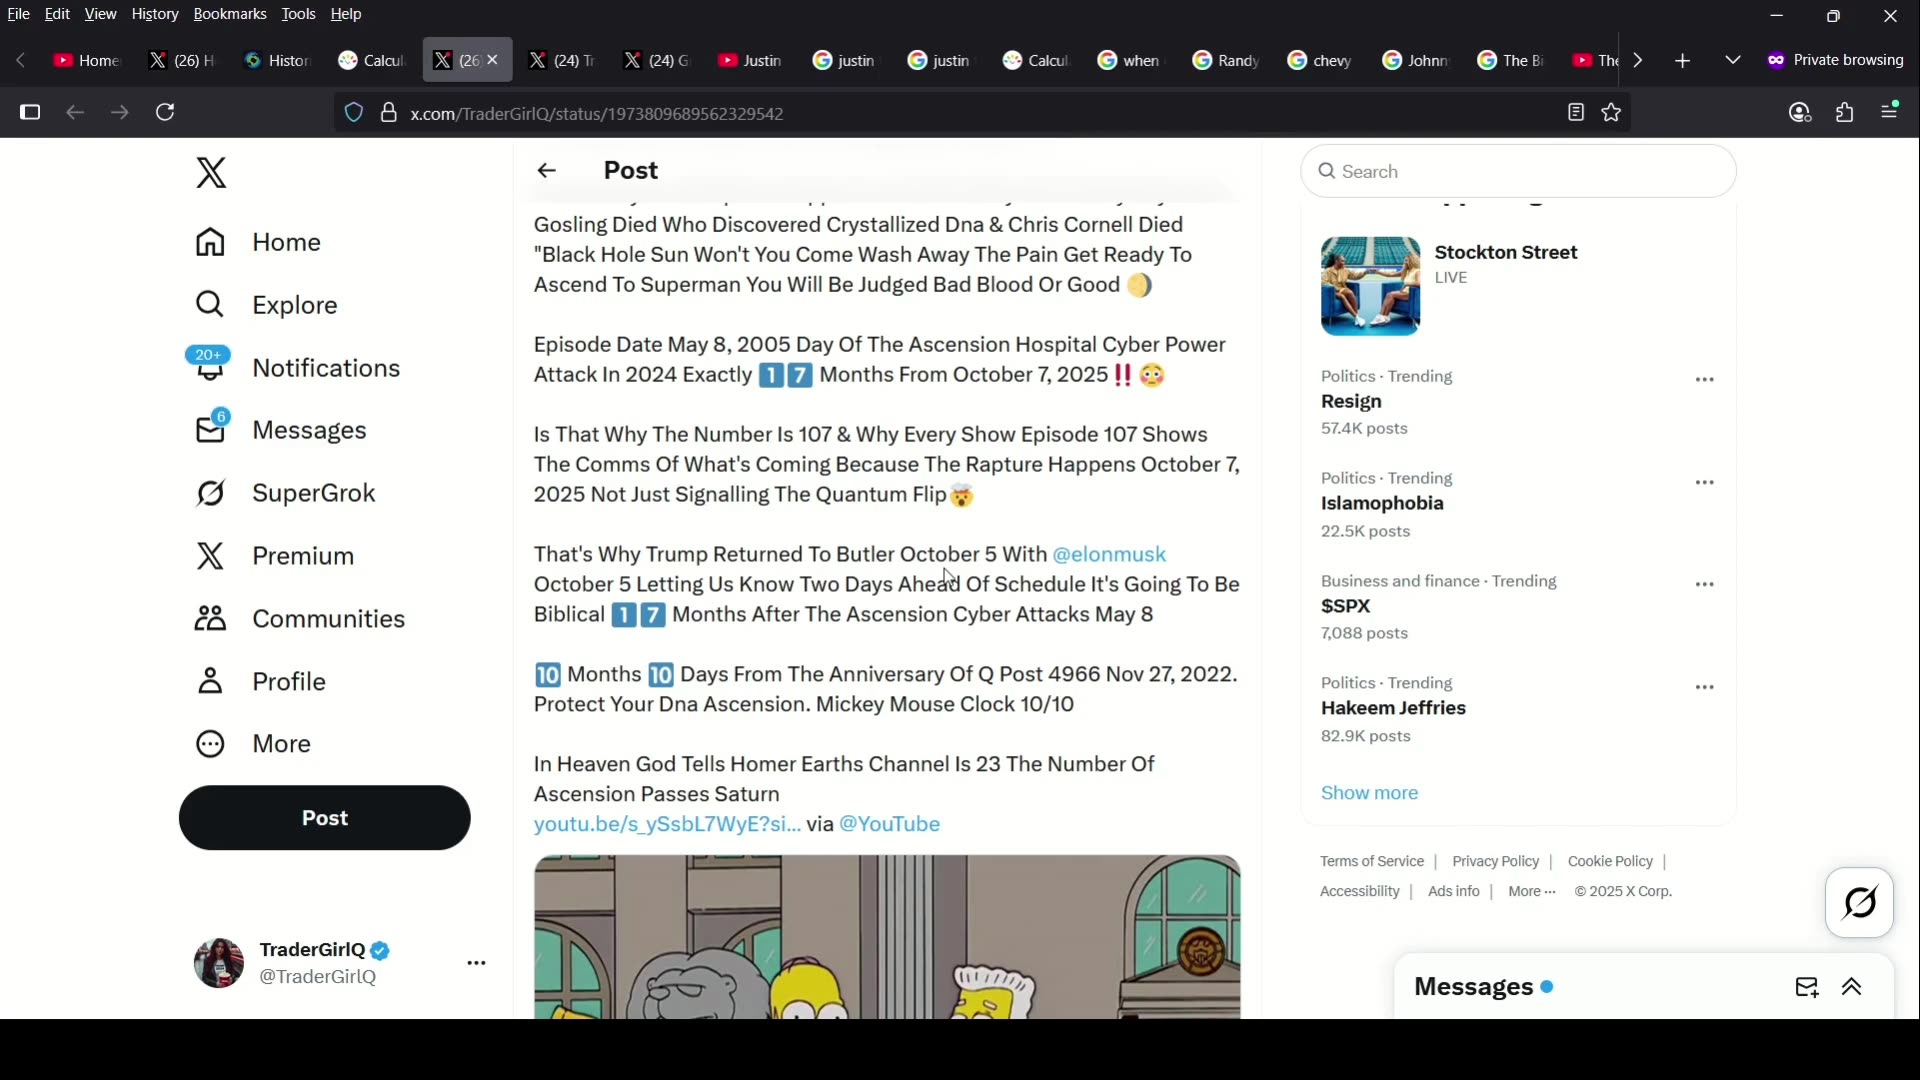Open the File menu
Image resolution: width=1920 pixels, height=1080 pixels.
[x=19, y=15]
